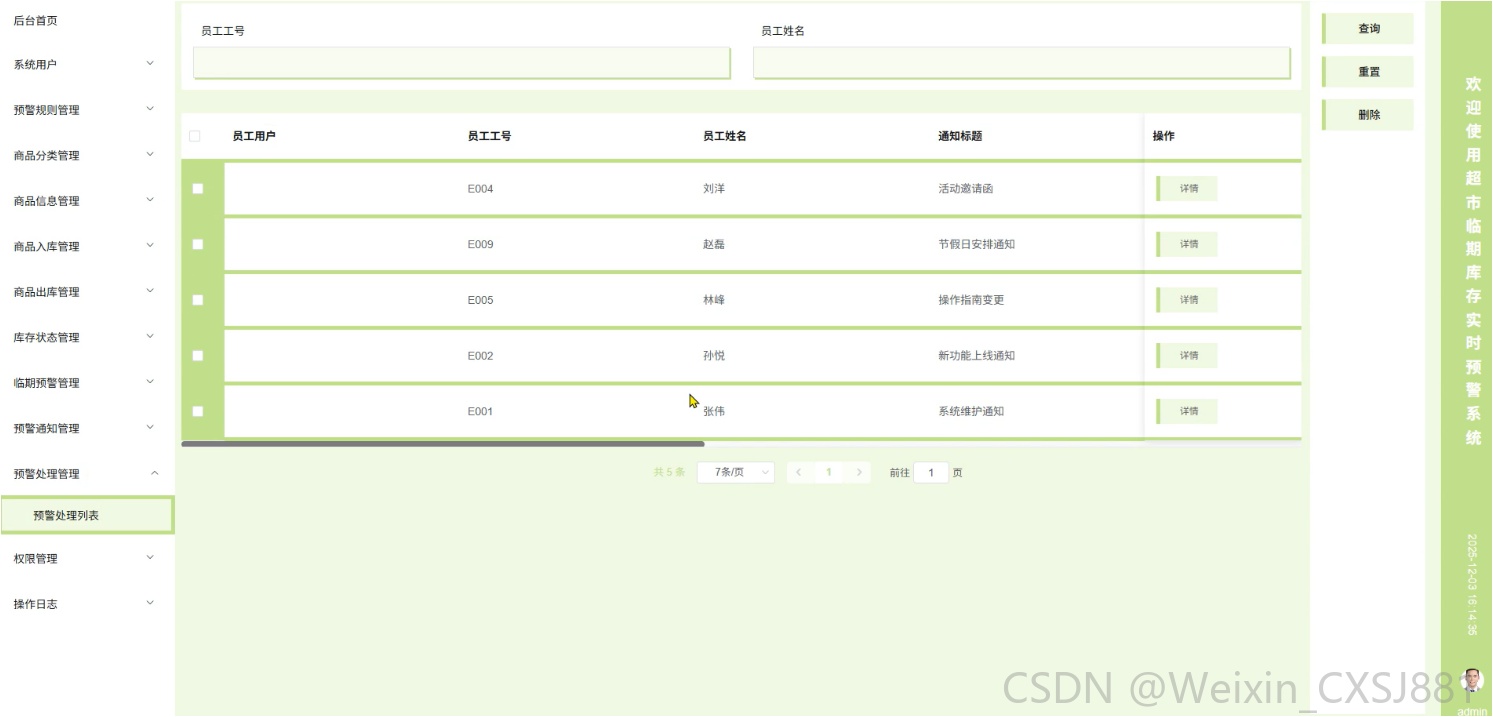
Task: Expand the 操作日志 menu chevron
Action: [150, 603]
